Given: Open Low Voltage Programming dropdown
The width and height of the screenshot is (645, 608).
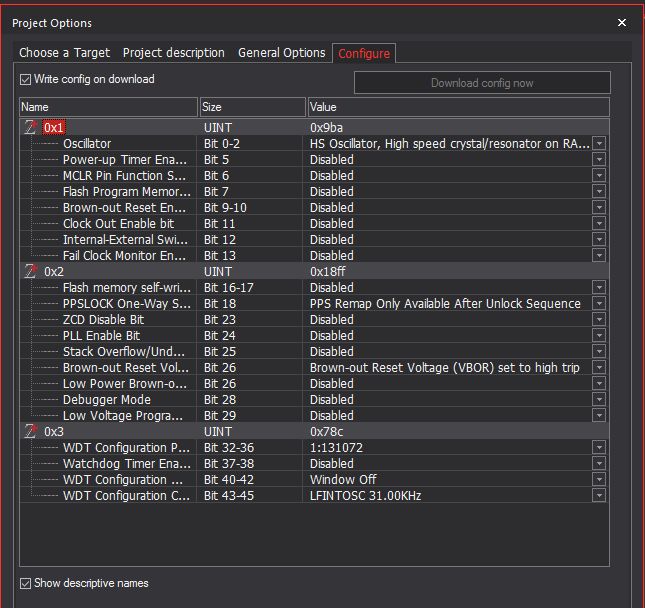Looking at the screenshot, I should (599, 415).
